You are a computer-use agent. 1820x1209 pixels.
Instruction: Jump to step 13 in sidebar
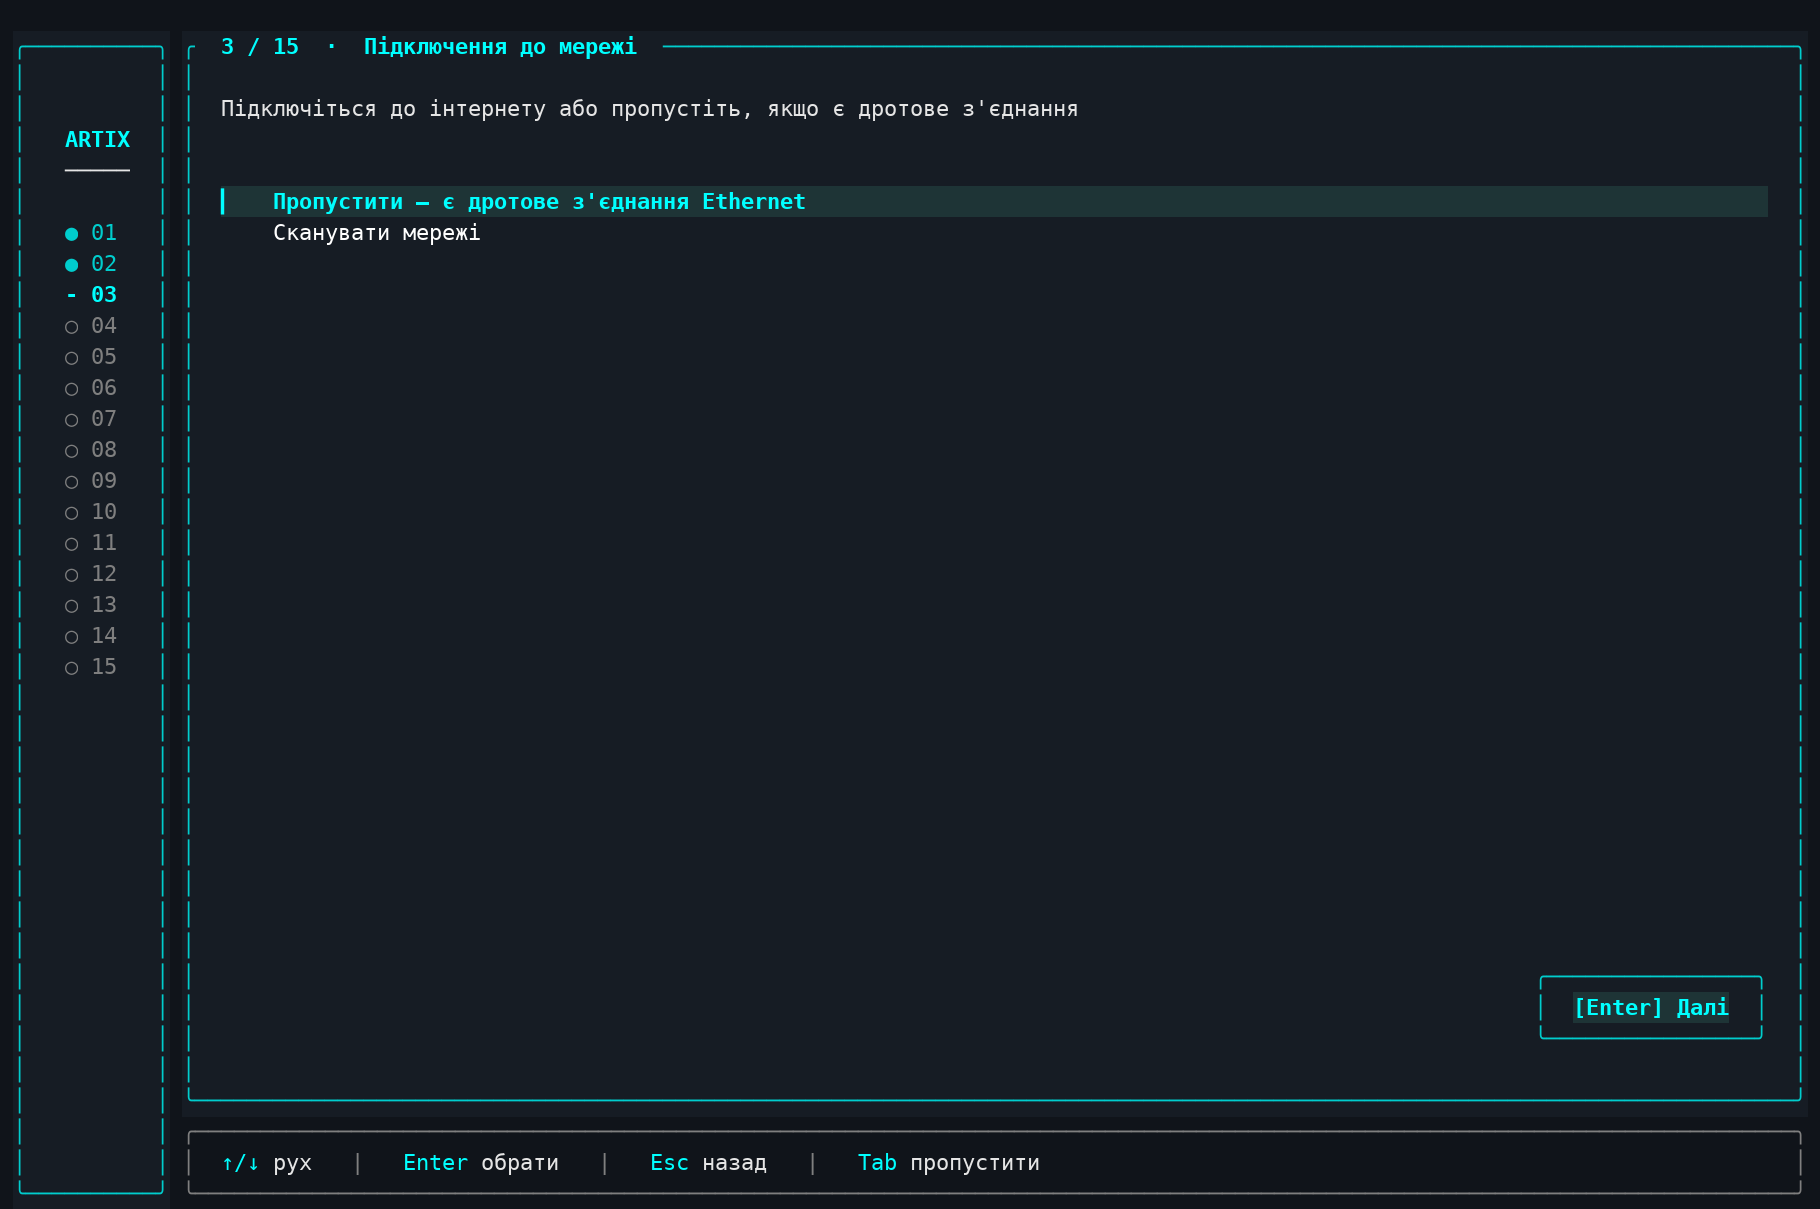click(x=91, y=605)
